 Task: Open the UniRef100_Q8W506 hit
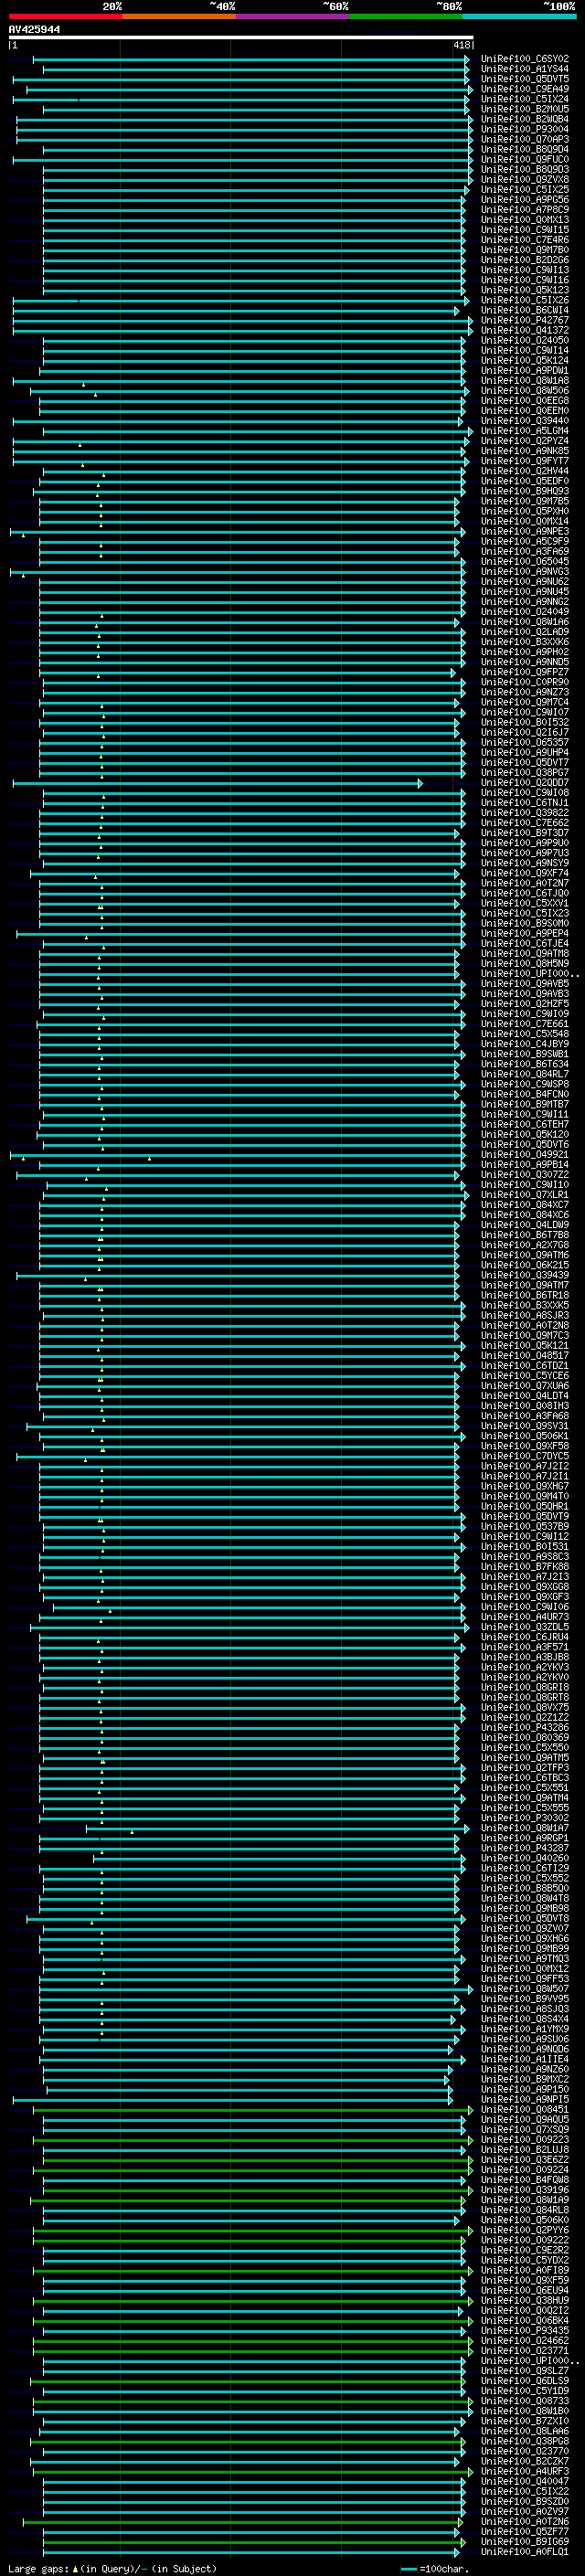[x=525, y=390]
